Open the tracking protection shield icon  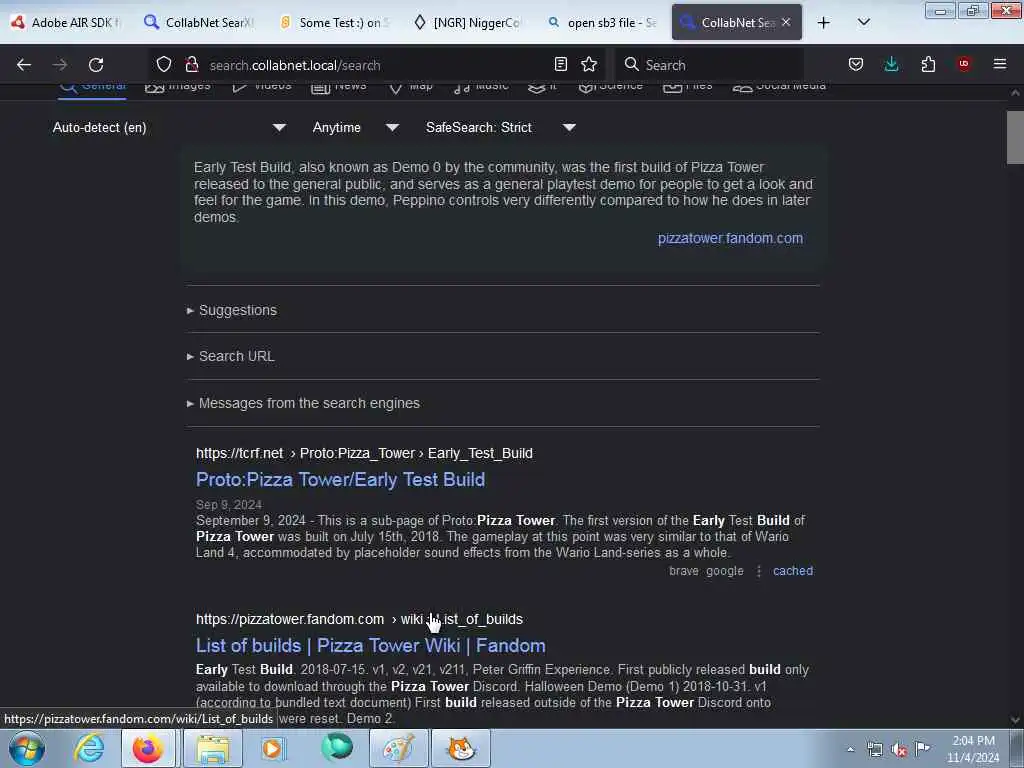pos(164,64)
